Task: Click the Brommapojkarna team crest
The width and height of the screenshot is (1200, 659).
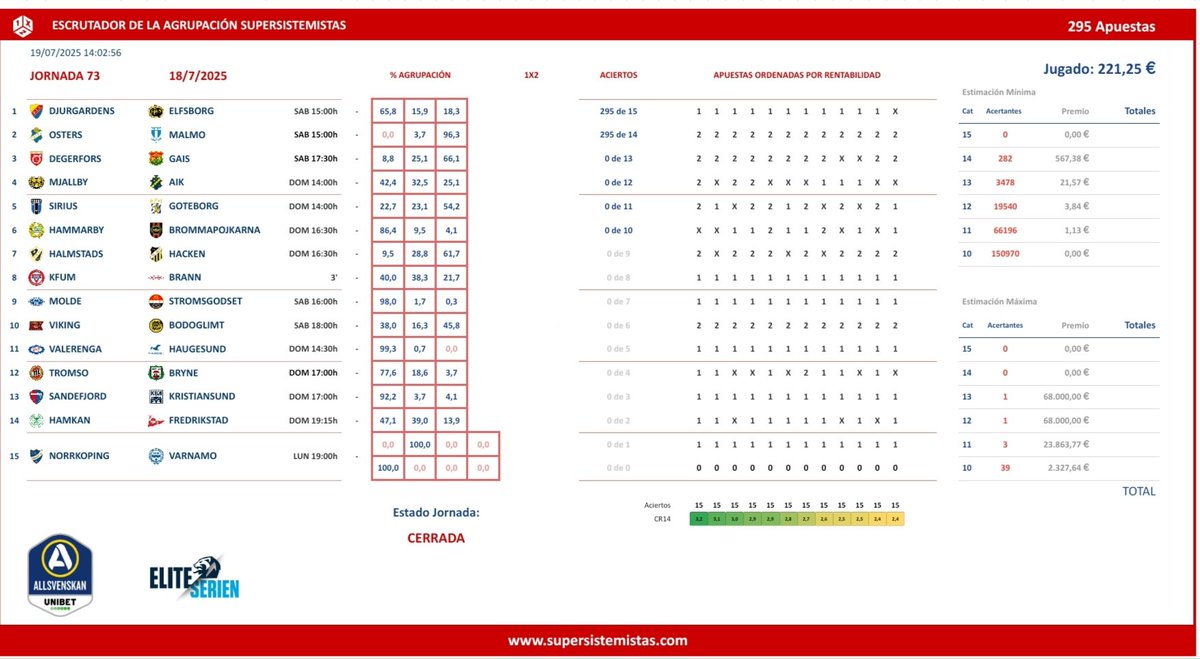Action: coord(156,230)
